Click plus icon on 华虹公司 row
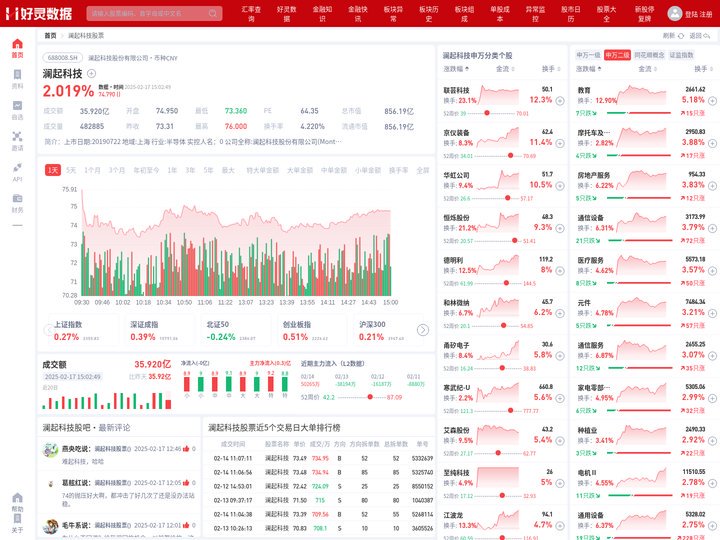Screen dimensions: 720x540 tap(560, 186)
